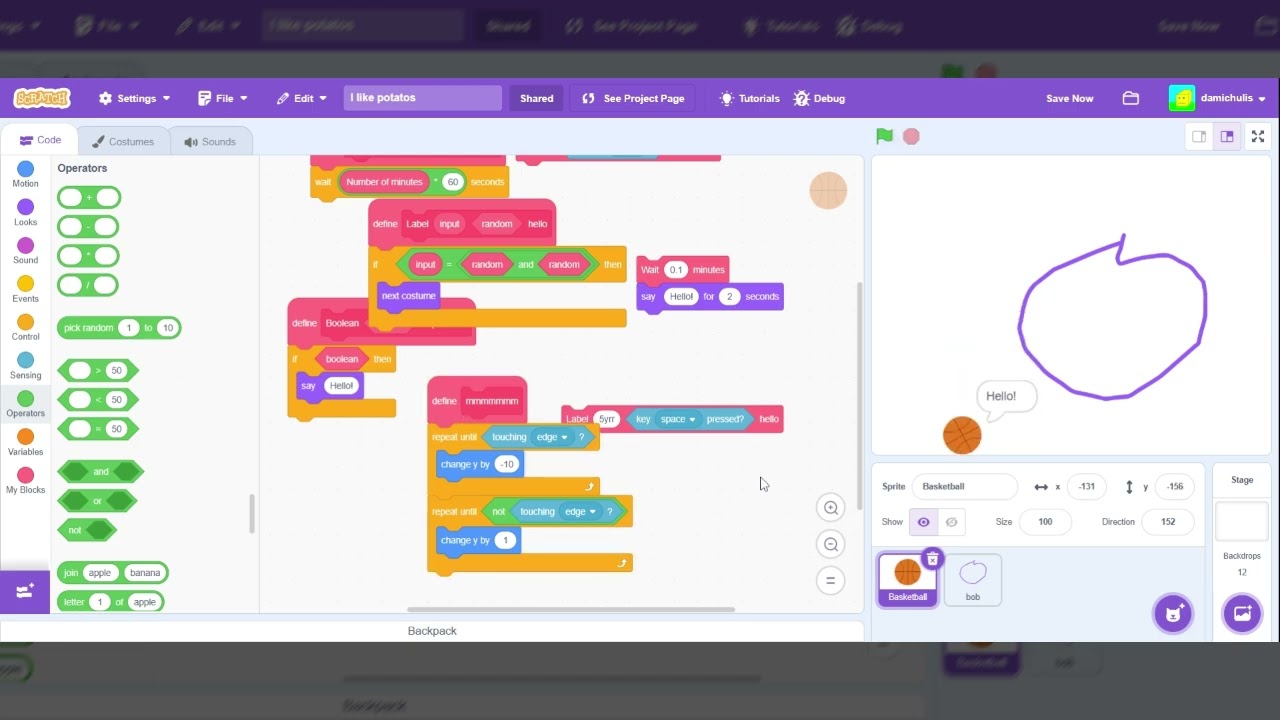
Task: Select the Looks block category
Action: click(25, 212)
